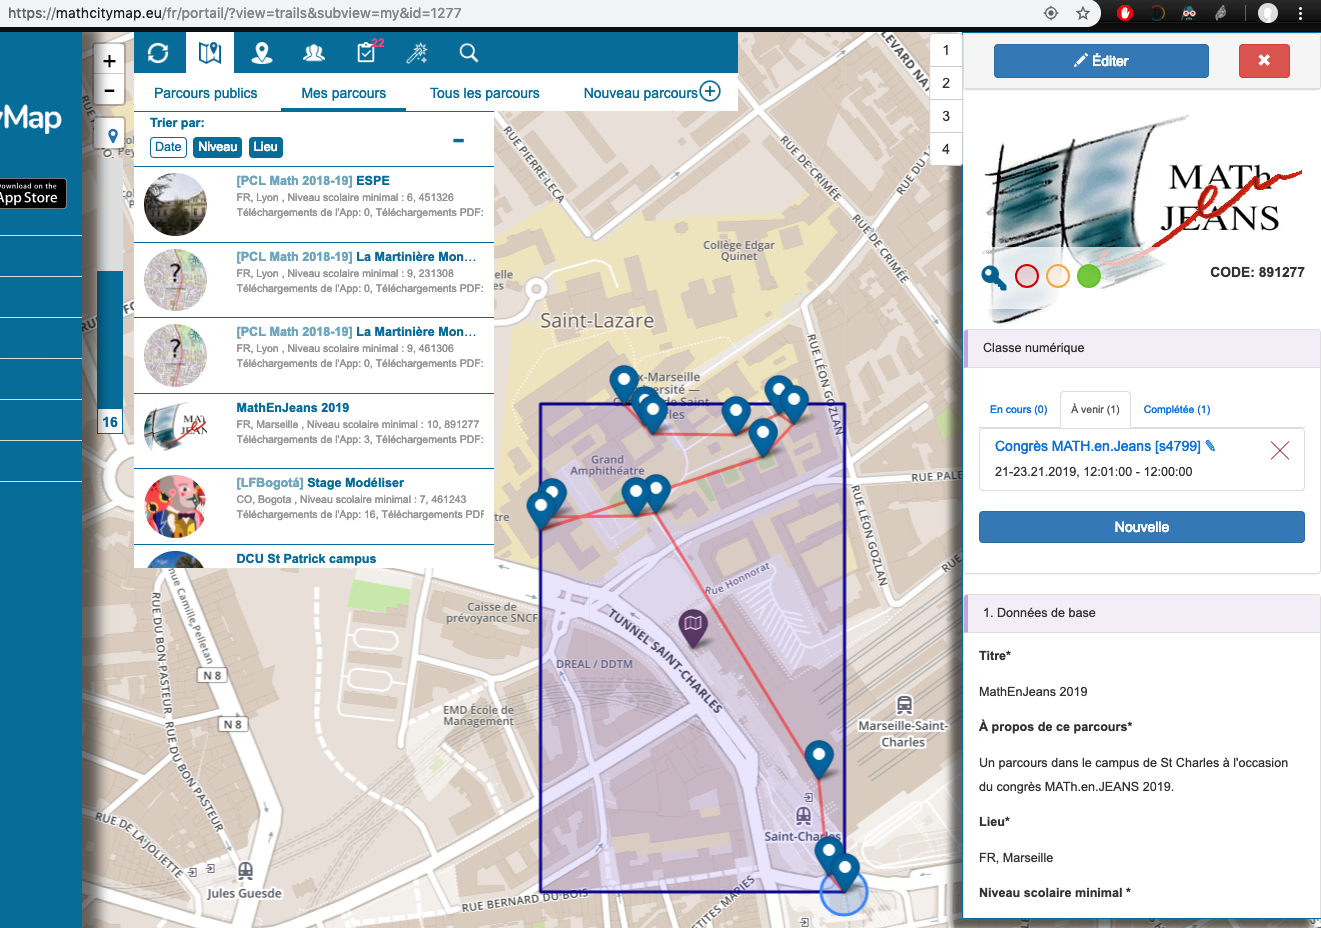Screen dimensions: 1321x928
Task: Toggle the Lieu sort option
Action: click(x=265, y=147)
